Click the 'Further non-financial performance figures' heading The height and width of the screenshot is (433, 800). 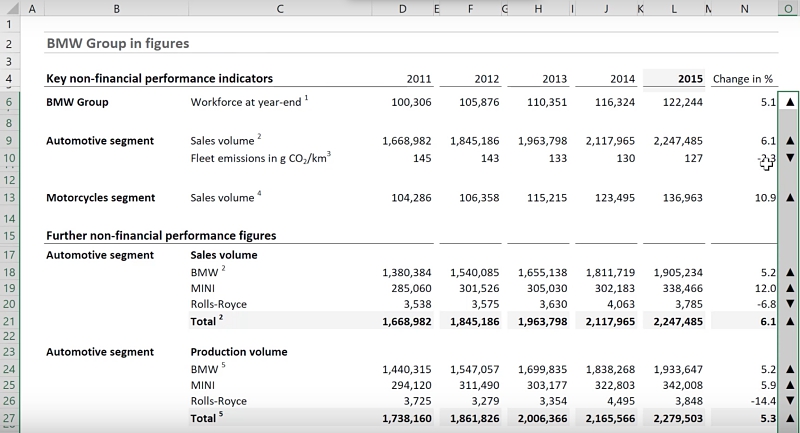click(x=161, y=236)
